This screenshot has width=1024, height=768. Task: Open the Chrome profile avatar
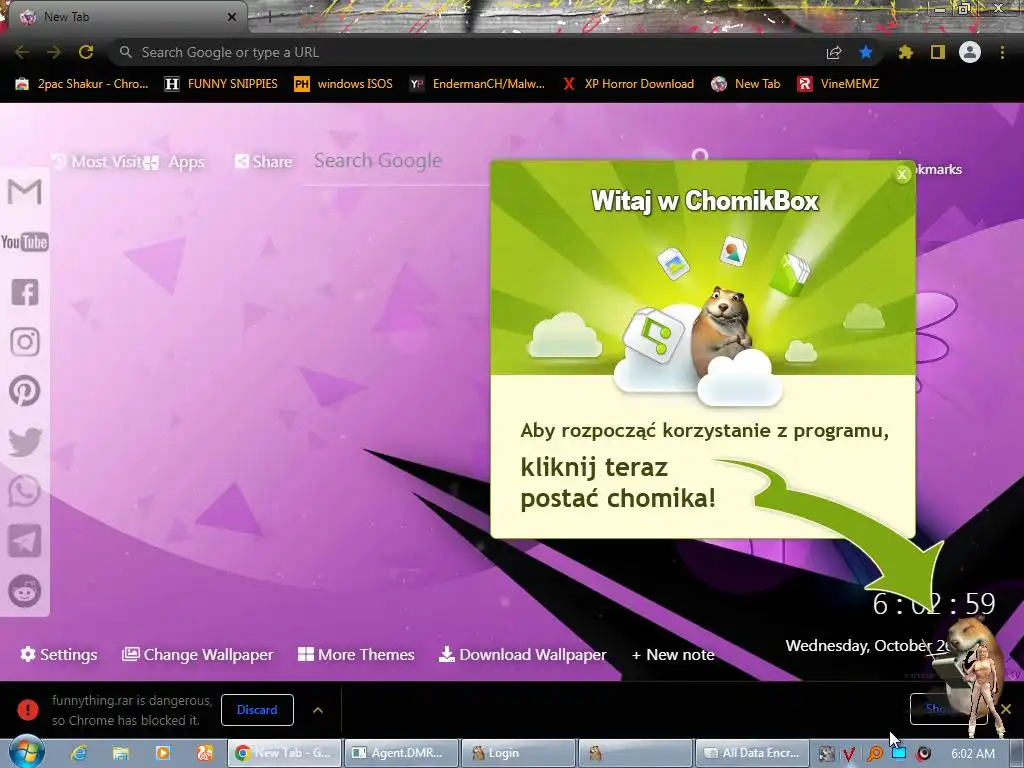970,52
